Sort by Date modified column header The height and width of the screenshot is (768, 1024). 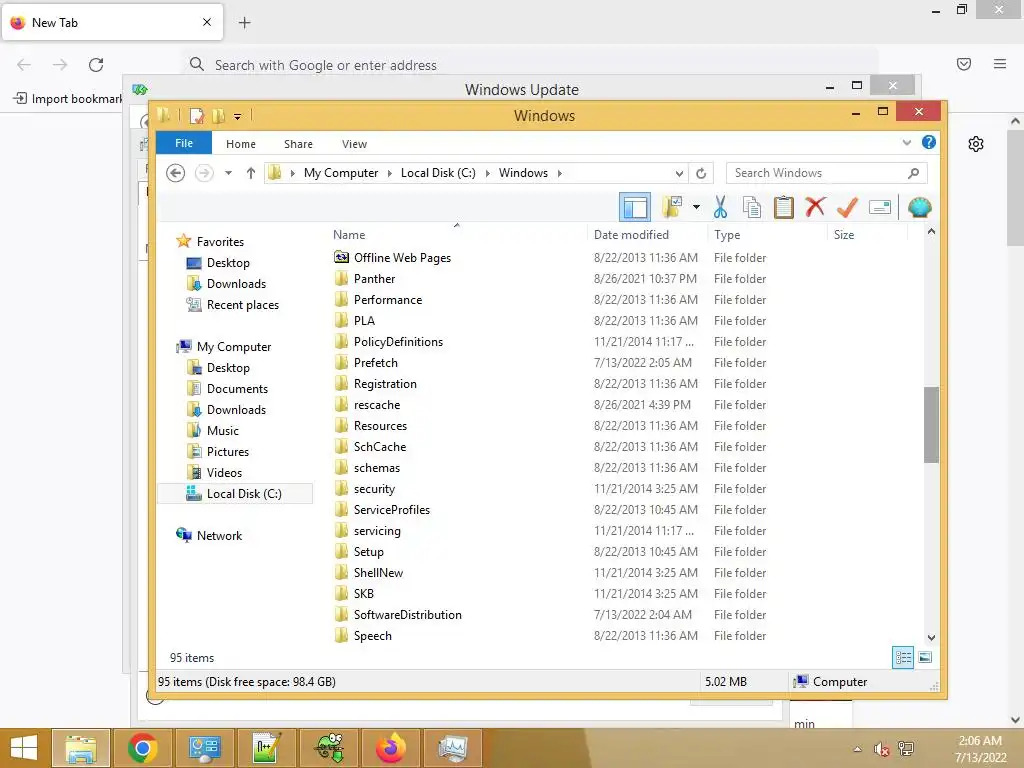point(631,234)
